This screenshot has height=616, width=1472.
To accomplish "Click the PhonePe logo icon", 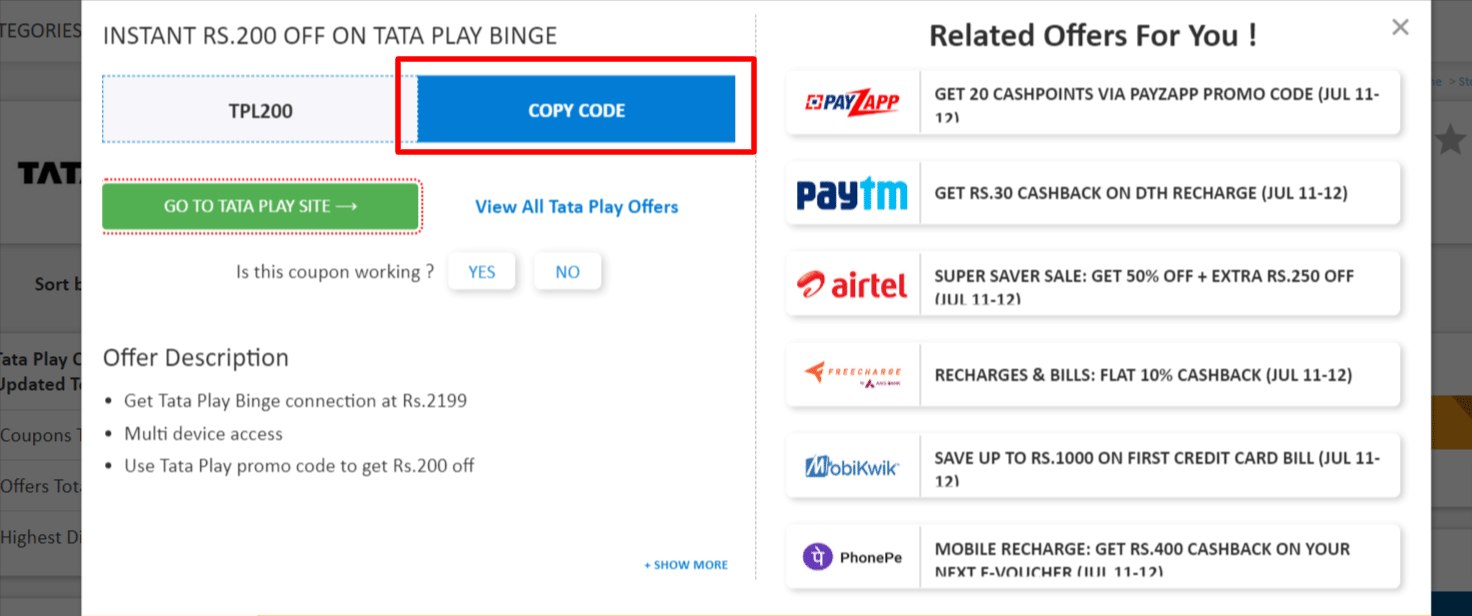I will 852,557.
